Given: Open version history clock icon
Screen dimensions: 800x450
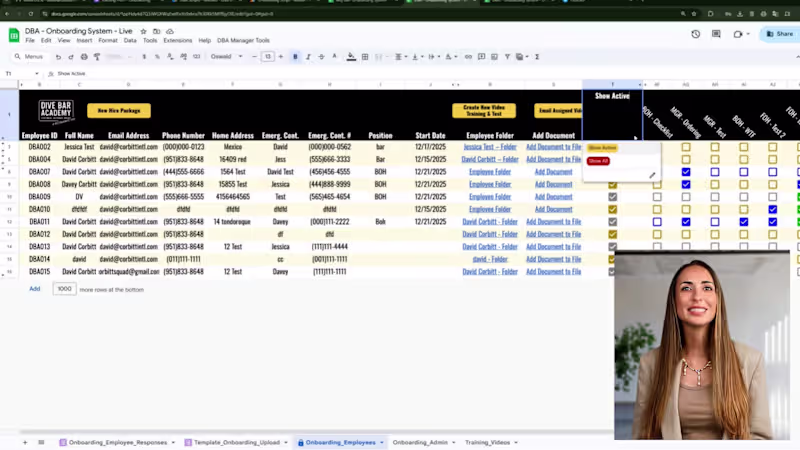Looking at the screenshot, I should point(695,34).
